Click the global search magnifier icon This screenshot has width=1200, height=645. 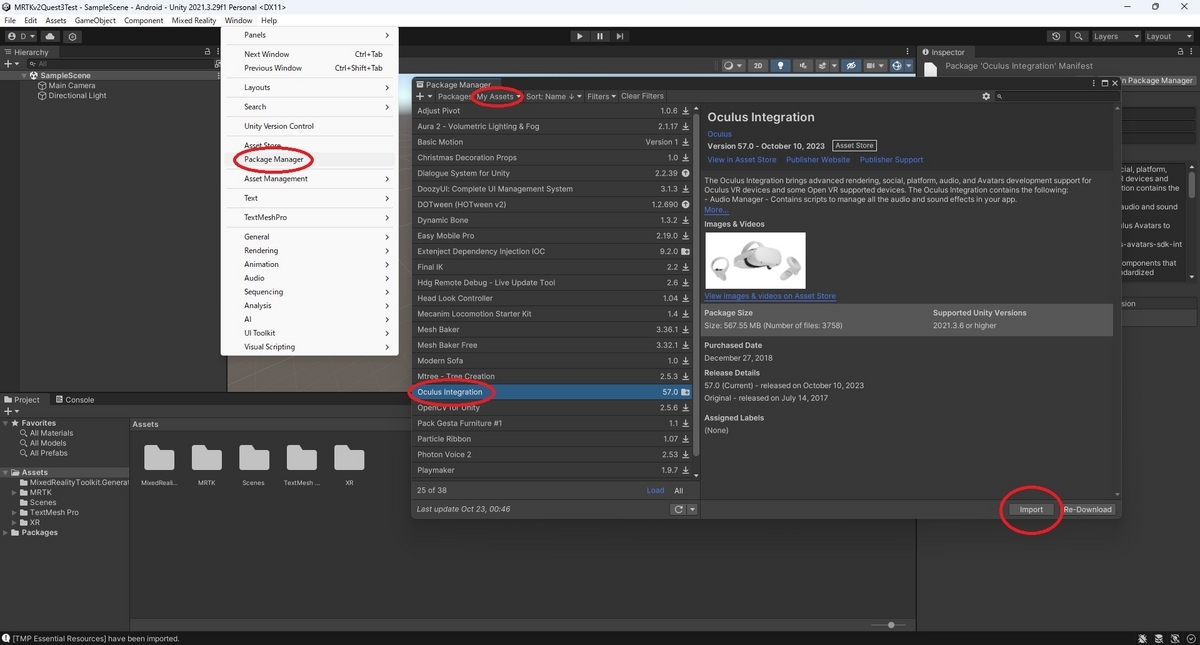(1080, 36)
